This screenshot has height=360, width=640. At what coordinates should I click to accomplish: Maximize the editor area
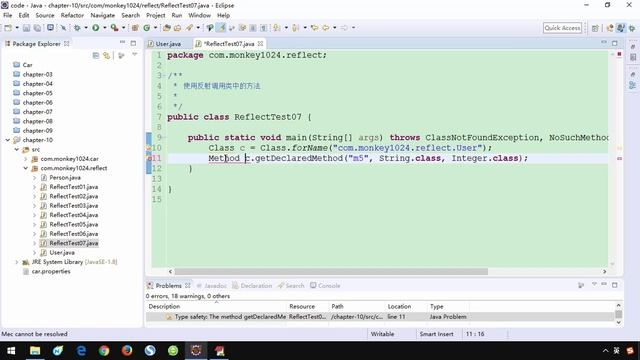tap(615, 43)
